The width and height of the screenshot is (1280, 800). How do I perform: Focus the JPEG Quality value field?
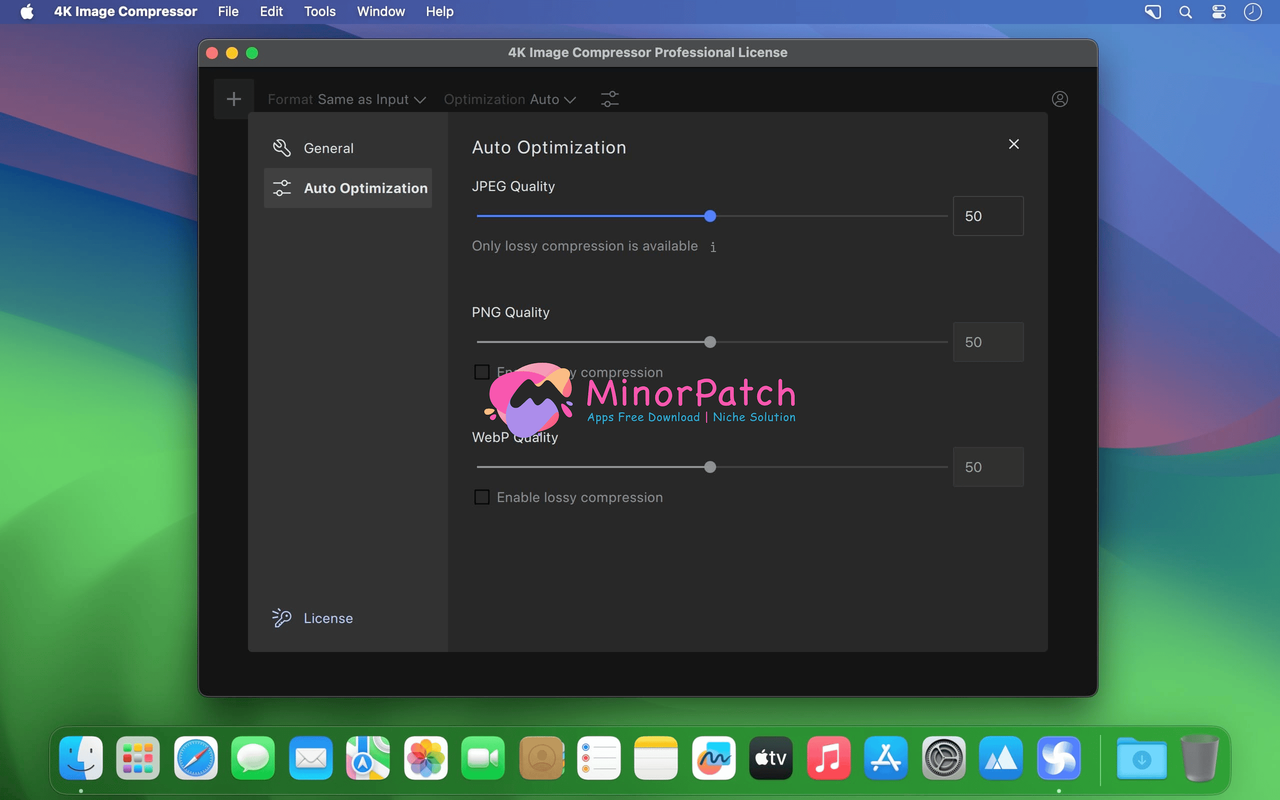988,216
